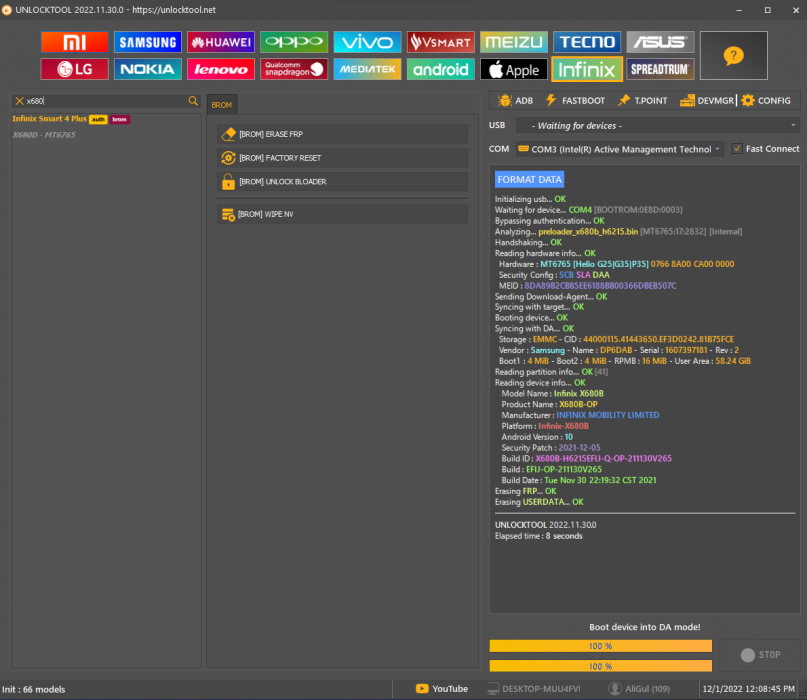Click the Manufacturer INFINIX MOBILITY LIMITED line
This screenshot has width=807, height=700.
coord(580,415)
